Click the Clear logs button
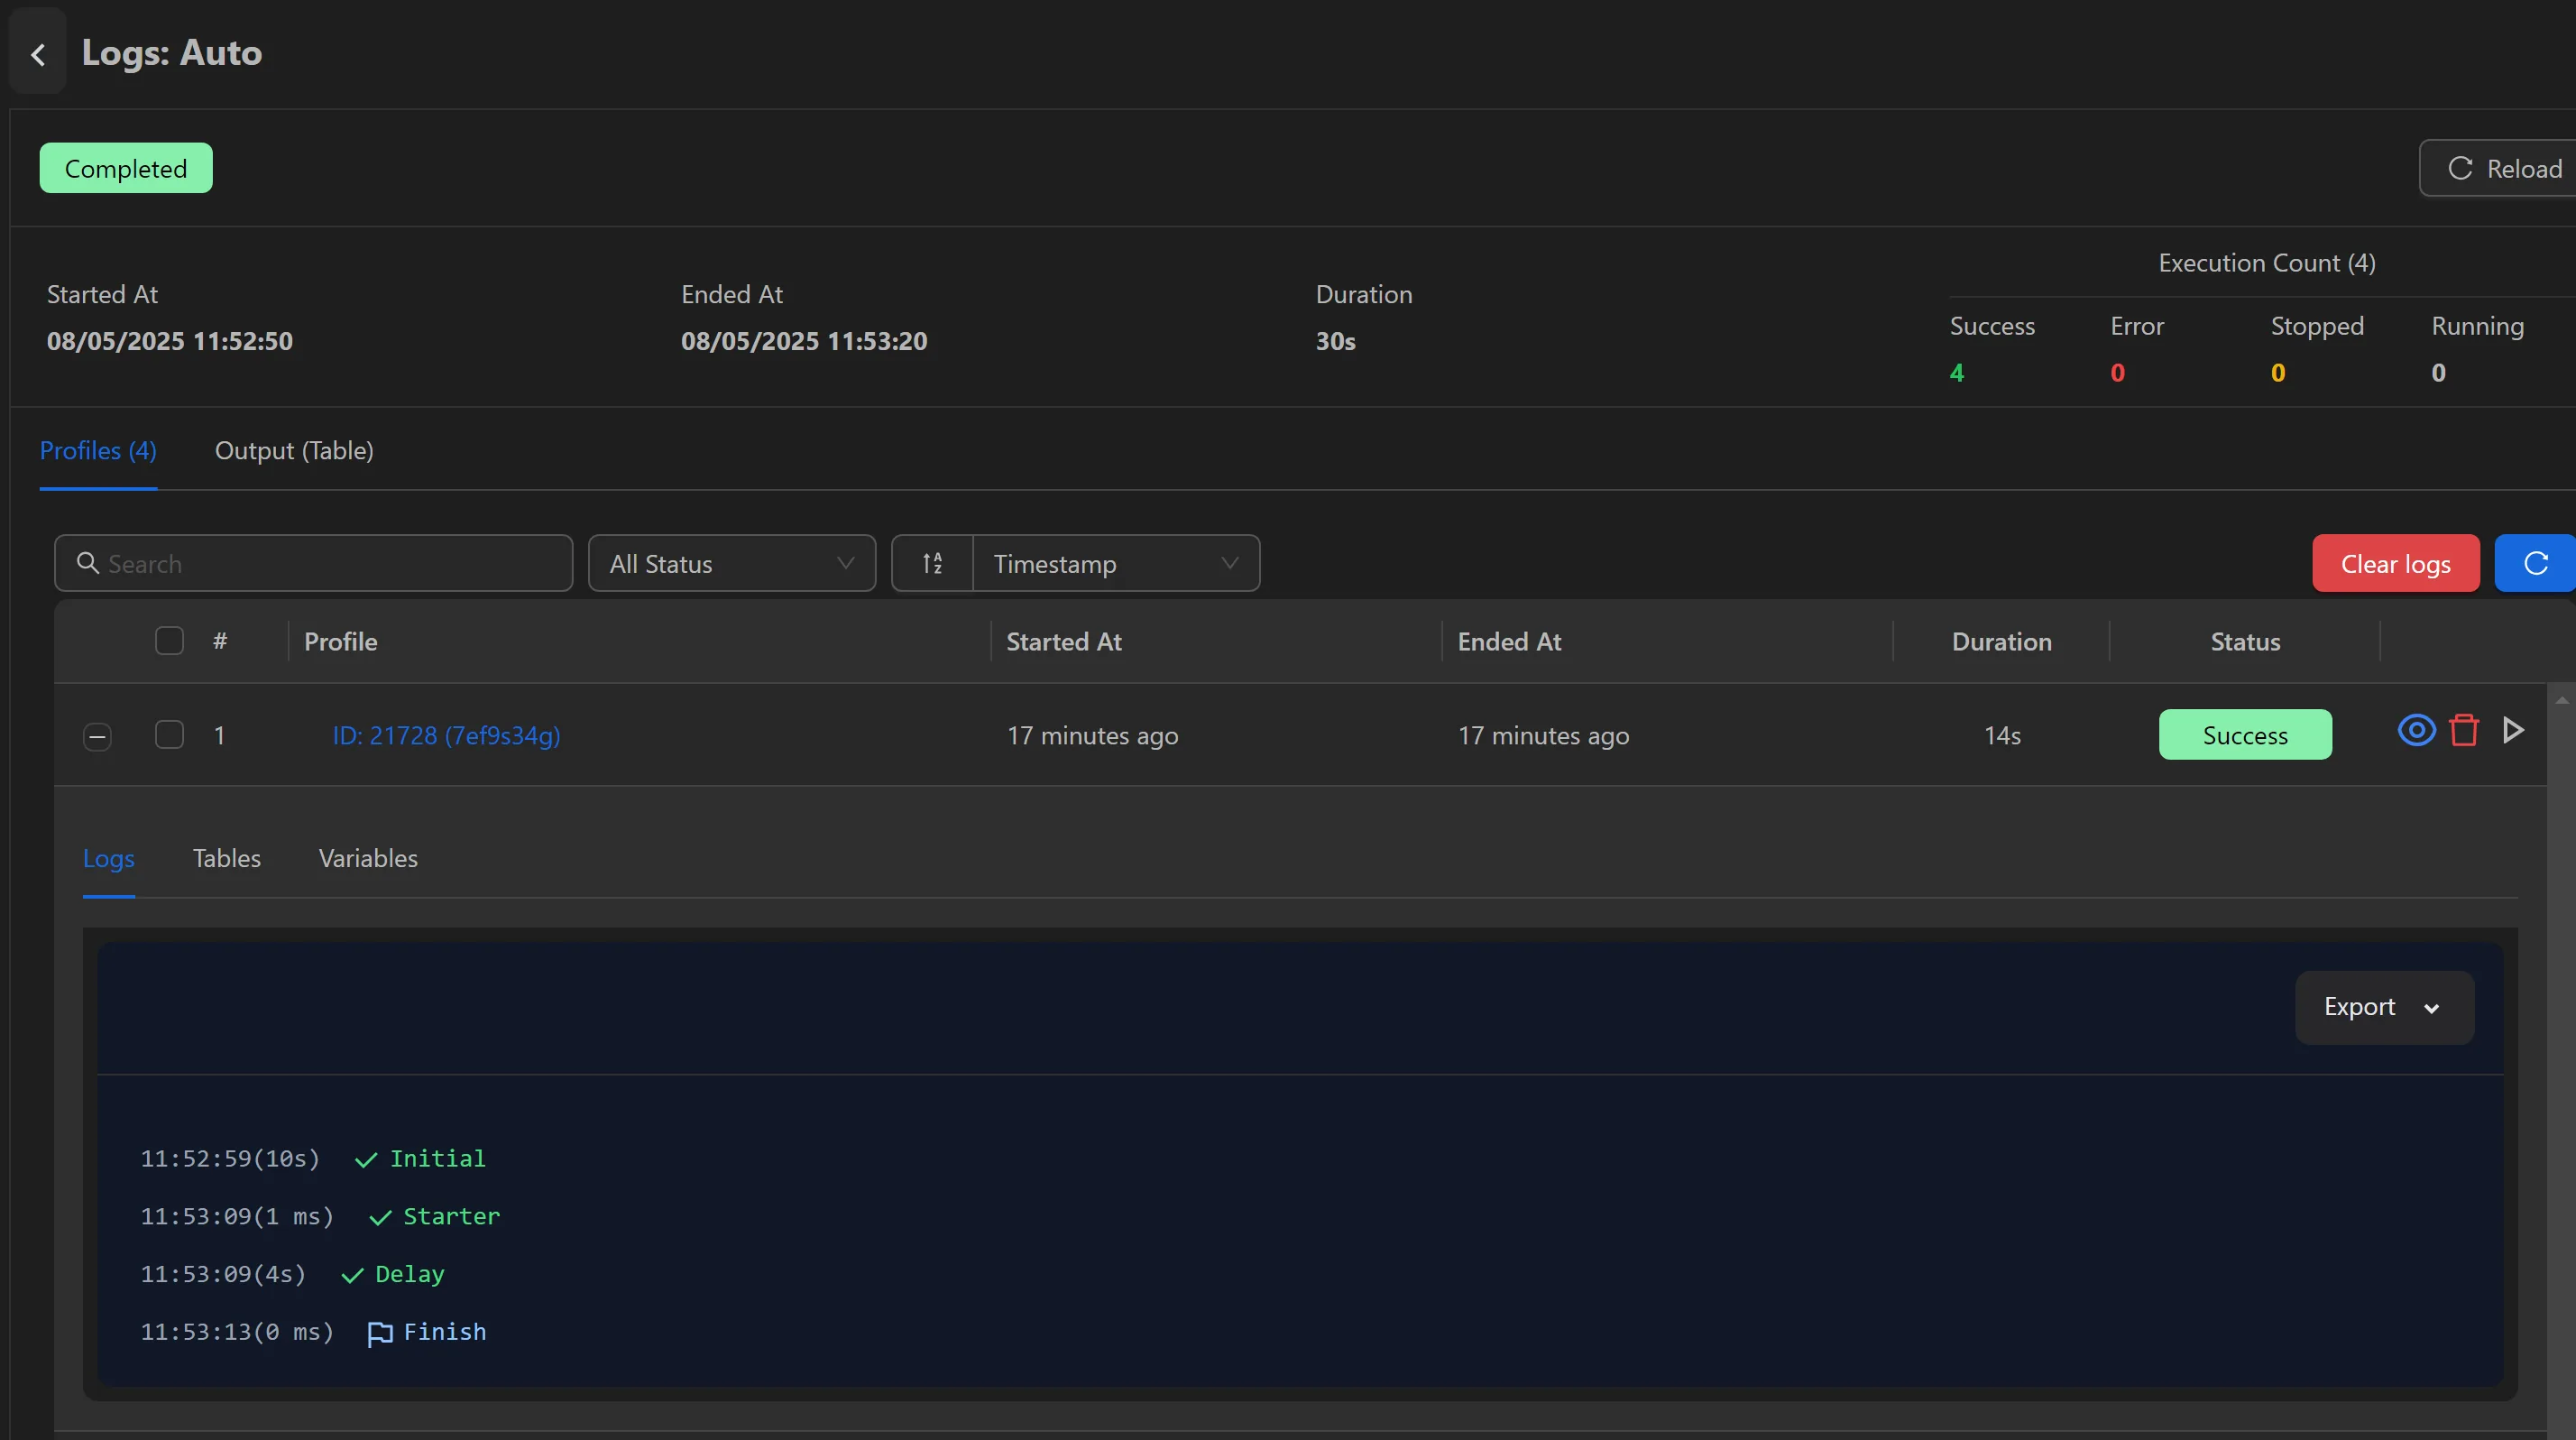This screenshot has height=1440, width=2576. pos(2395,563)
